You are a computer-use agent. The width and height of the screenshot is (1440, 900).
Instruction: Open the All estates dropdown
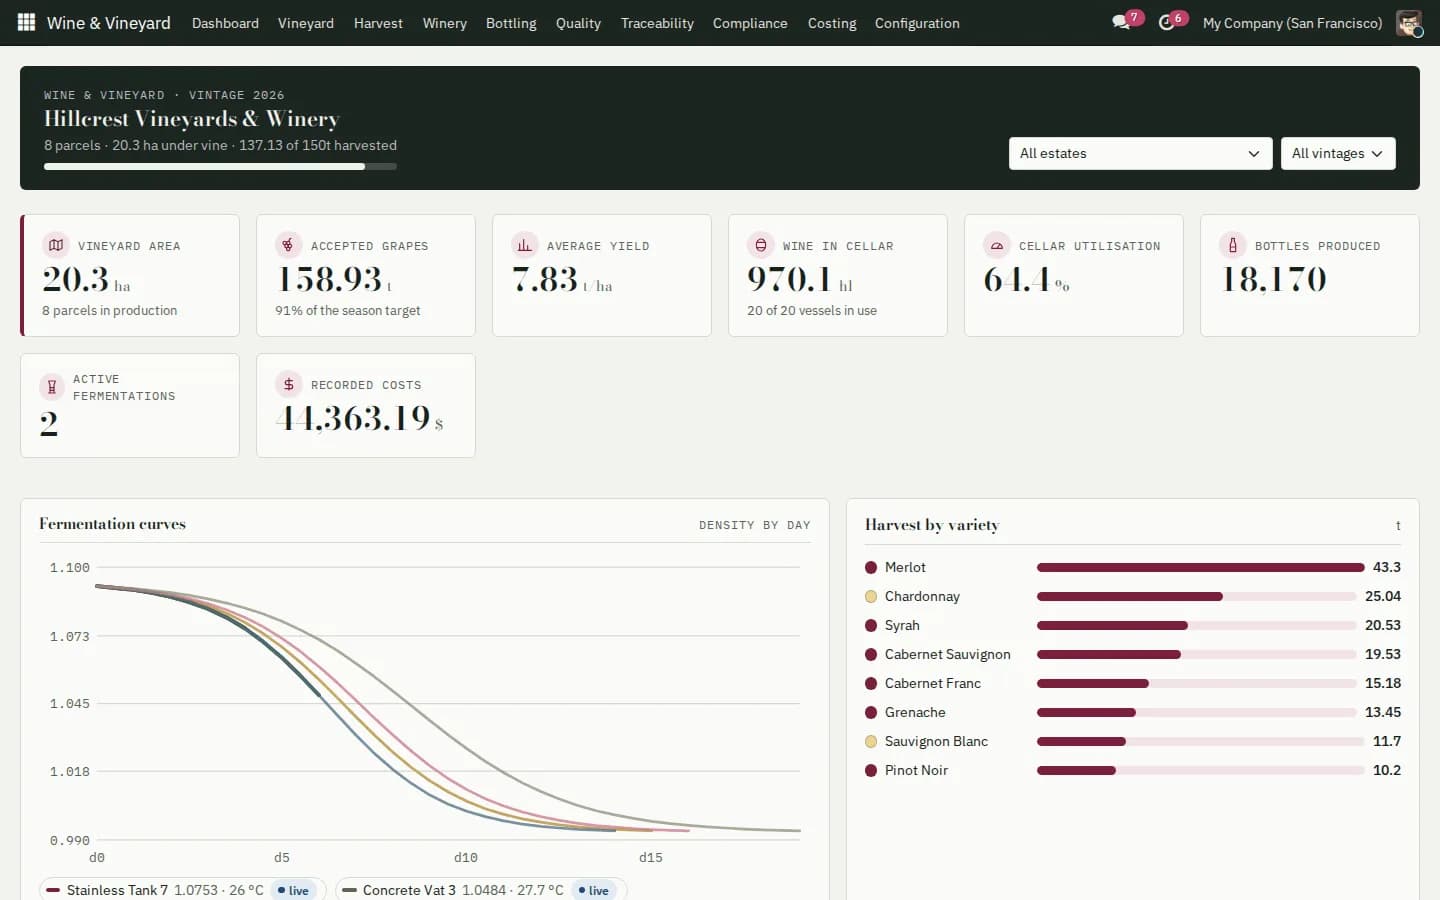point(1140,153)
